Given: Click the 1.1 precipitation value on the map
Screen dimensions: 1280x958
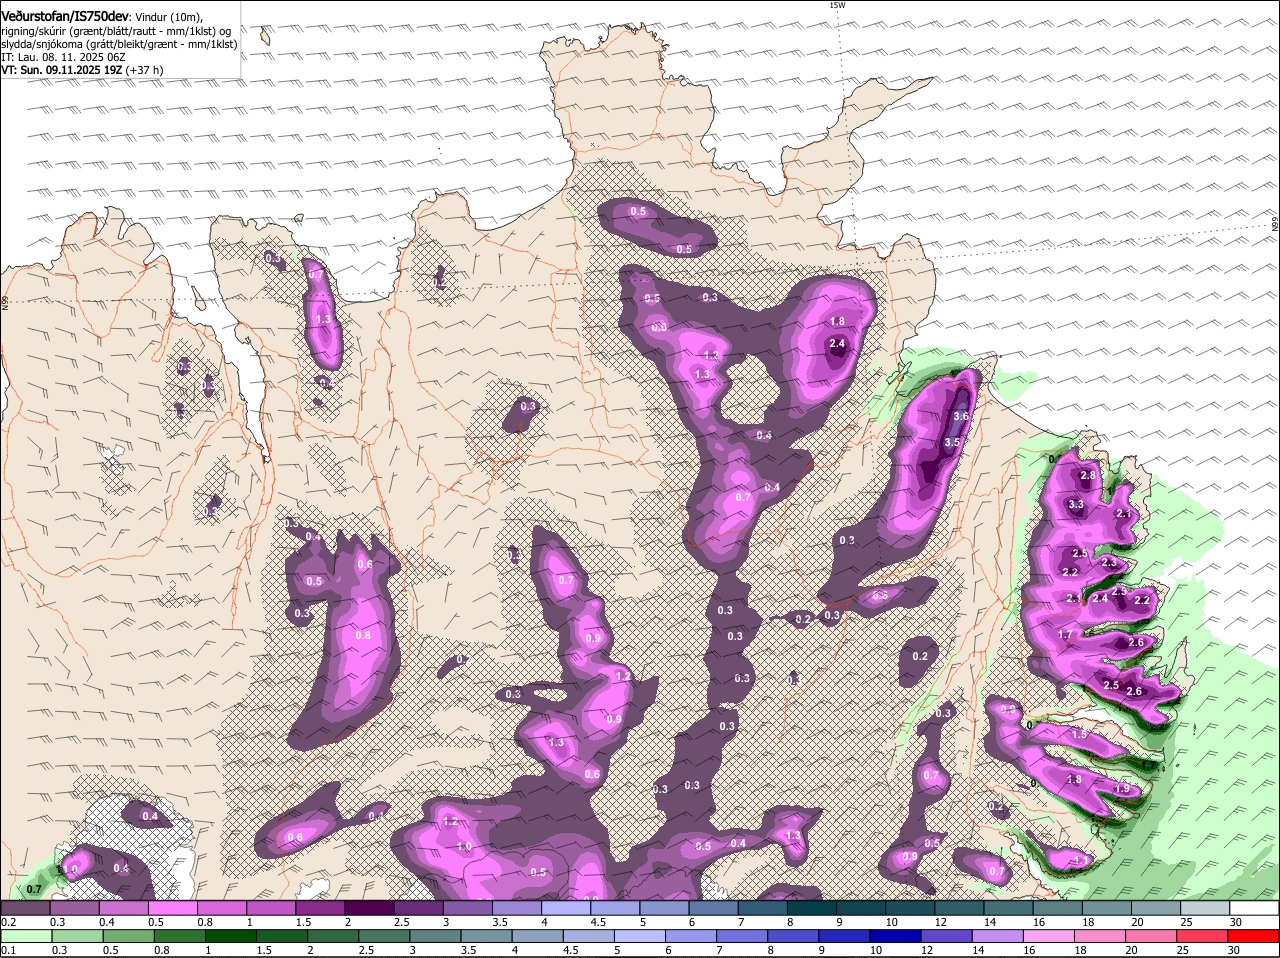Looking at the screenshot, I should pos(1080,860).
